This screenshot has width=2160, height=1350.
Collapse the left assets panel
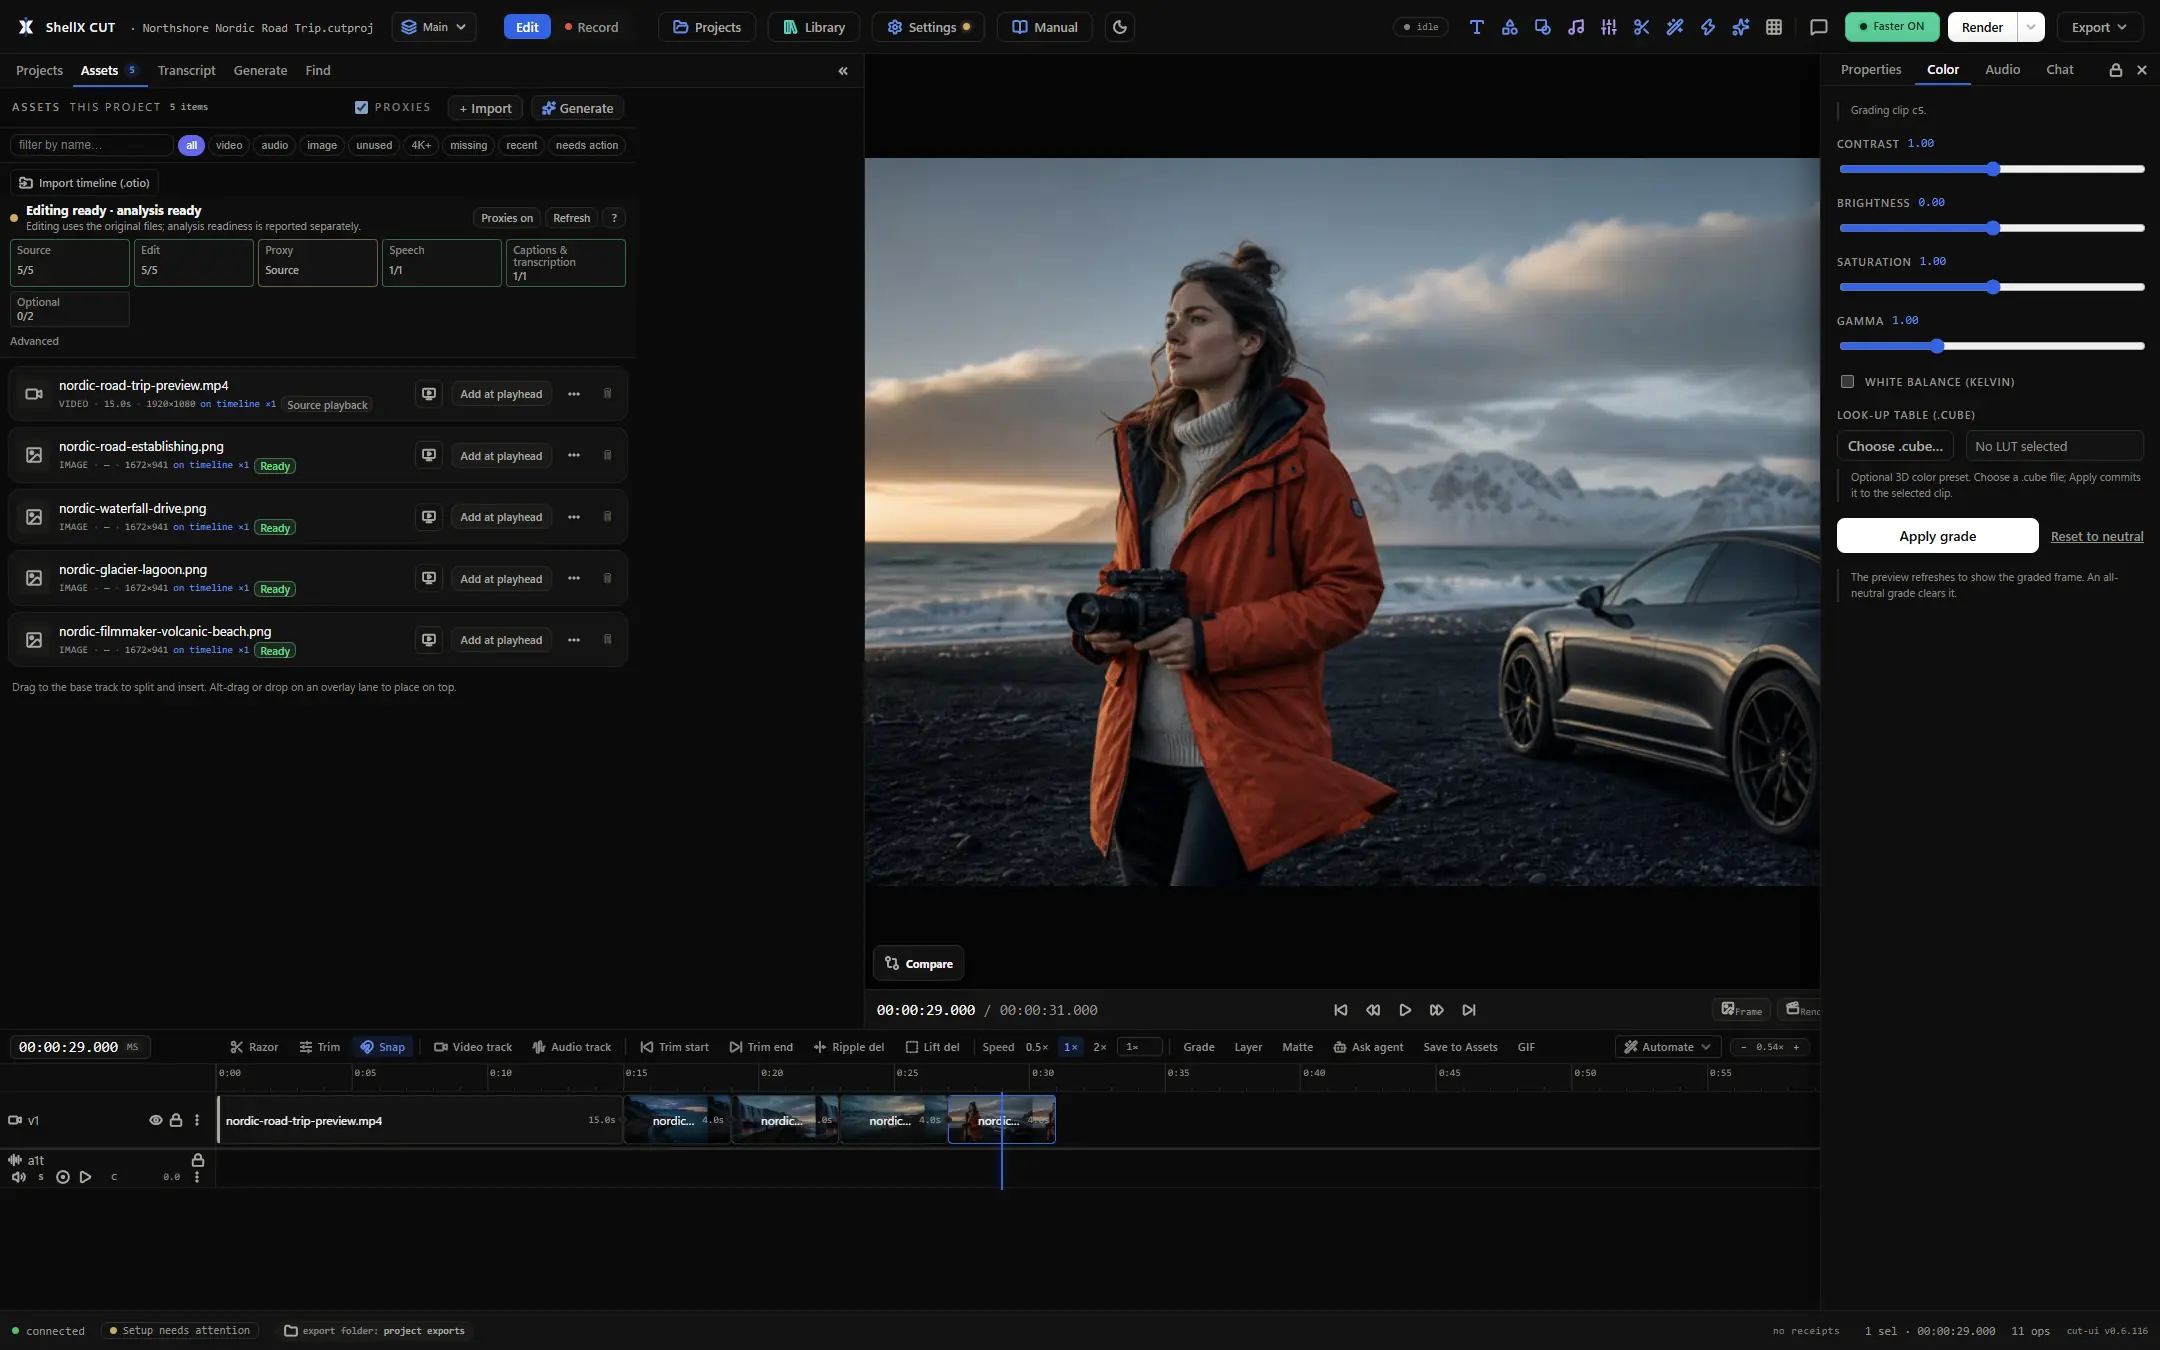coord(843,71)
